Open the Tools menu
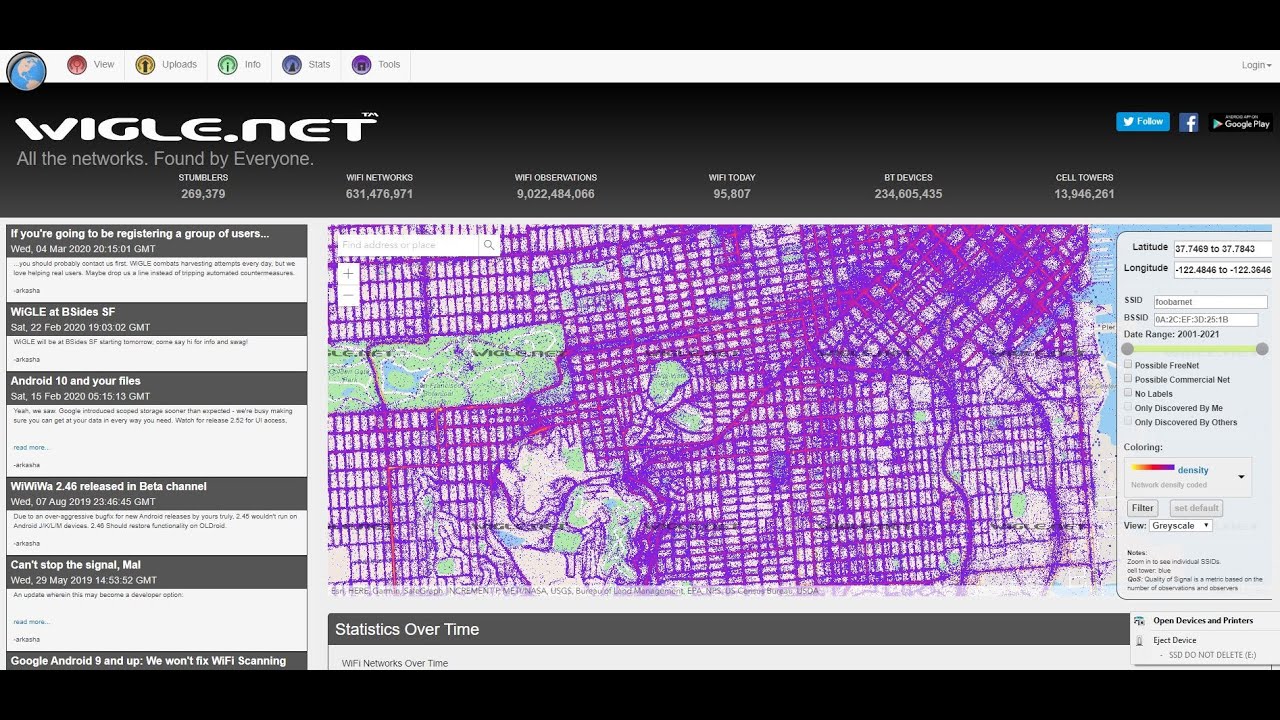This screenshot has width=1280, height=720. click(376, 65)
